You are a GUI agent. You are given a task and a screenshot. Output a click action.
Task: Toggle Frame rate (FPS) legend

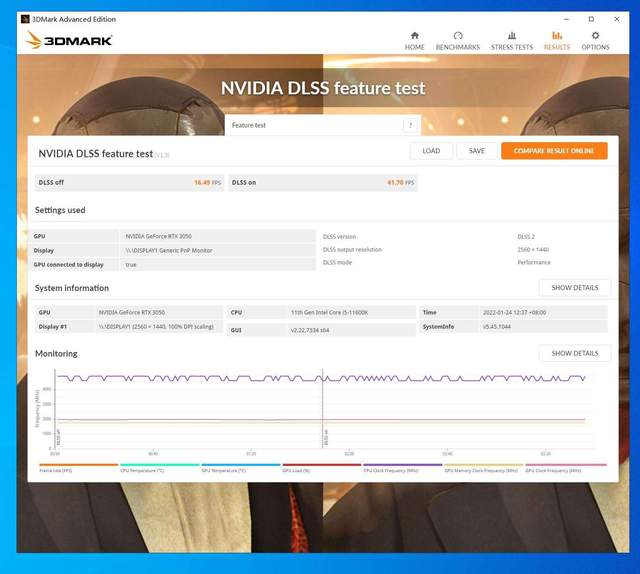[x=78, y=468]
